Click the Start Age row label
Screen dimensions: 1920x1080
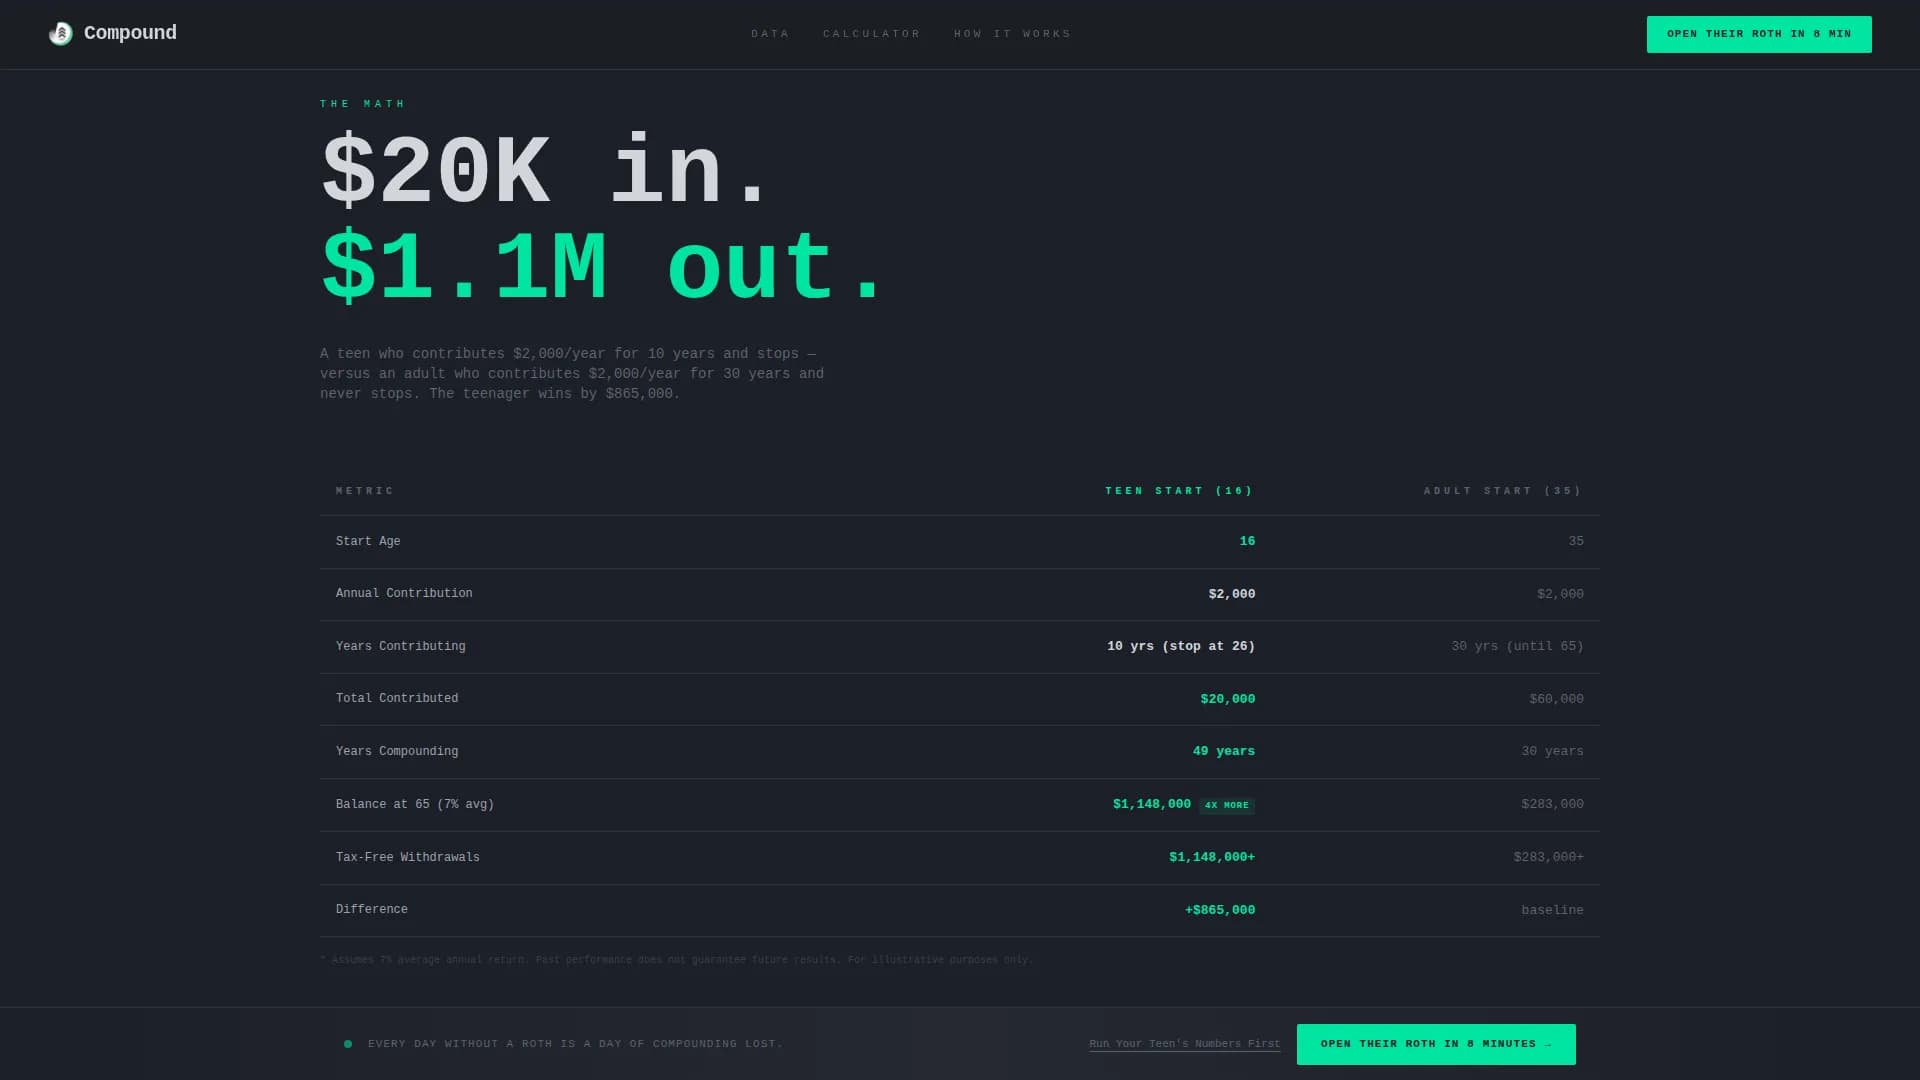[x=368, y=541]
